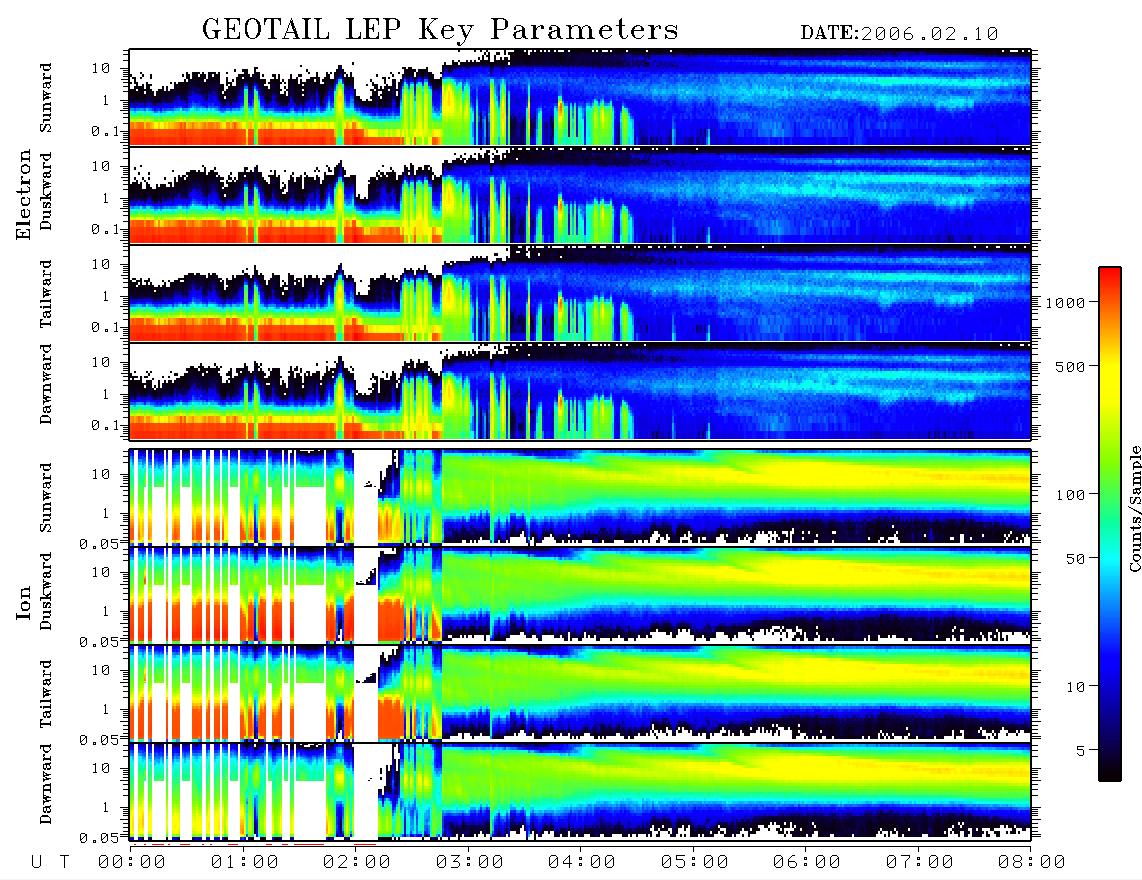
Task: Click the Electron Dawnward spectrogram panel
Action: point(580,392)
